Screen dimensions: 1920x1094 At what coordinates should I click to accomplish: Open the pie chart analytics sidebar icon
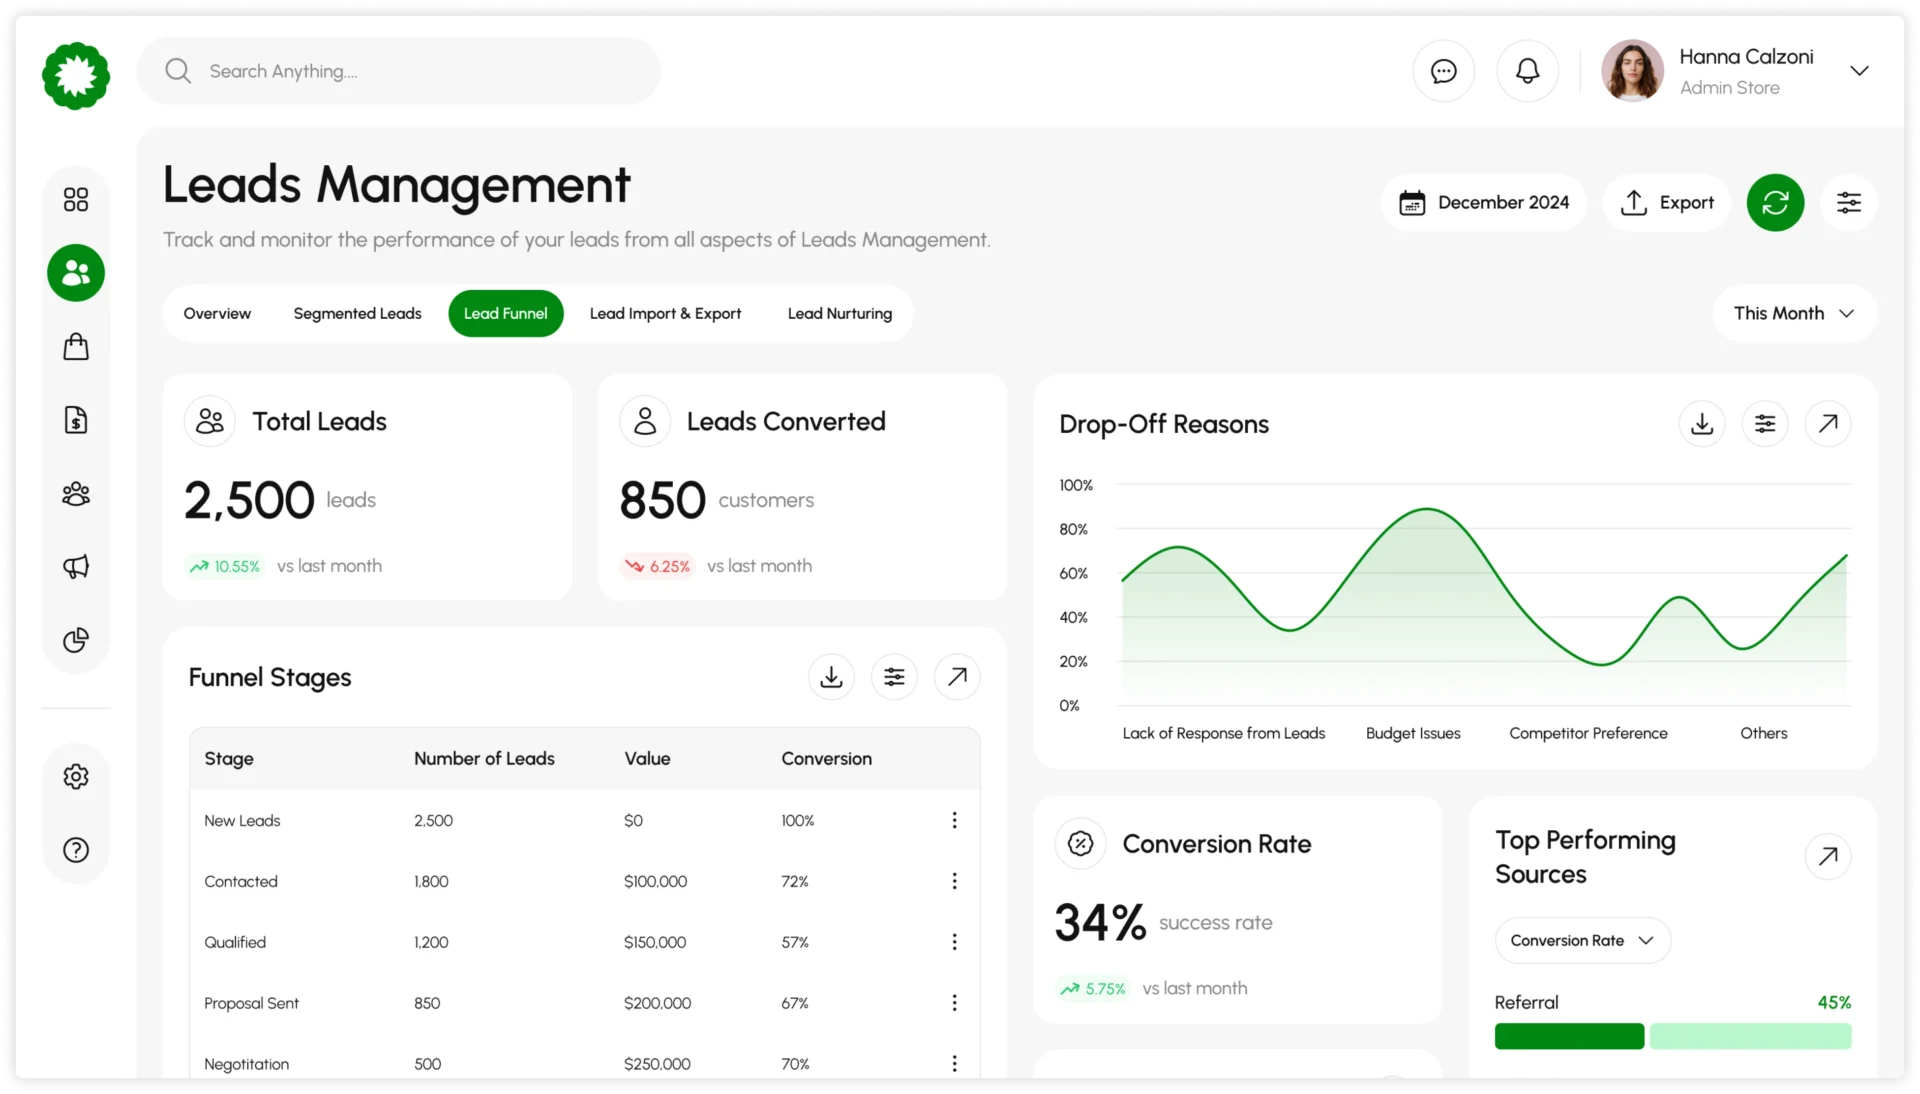(76, 640)
